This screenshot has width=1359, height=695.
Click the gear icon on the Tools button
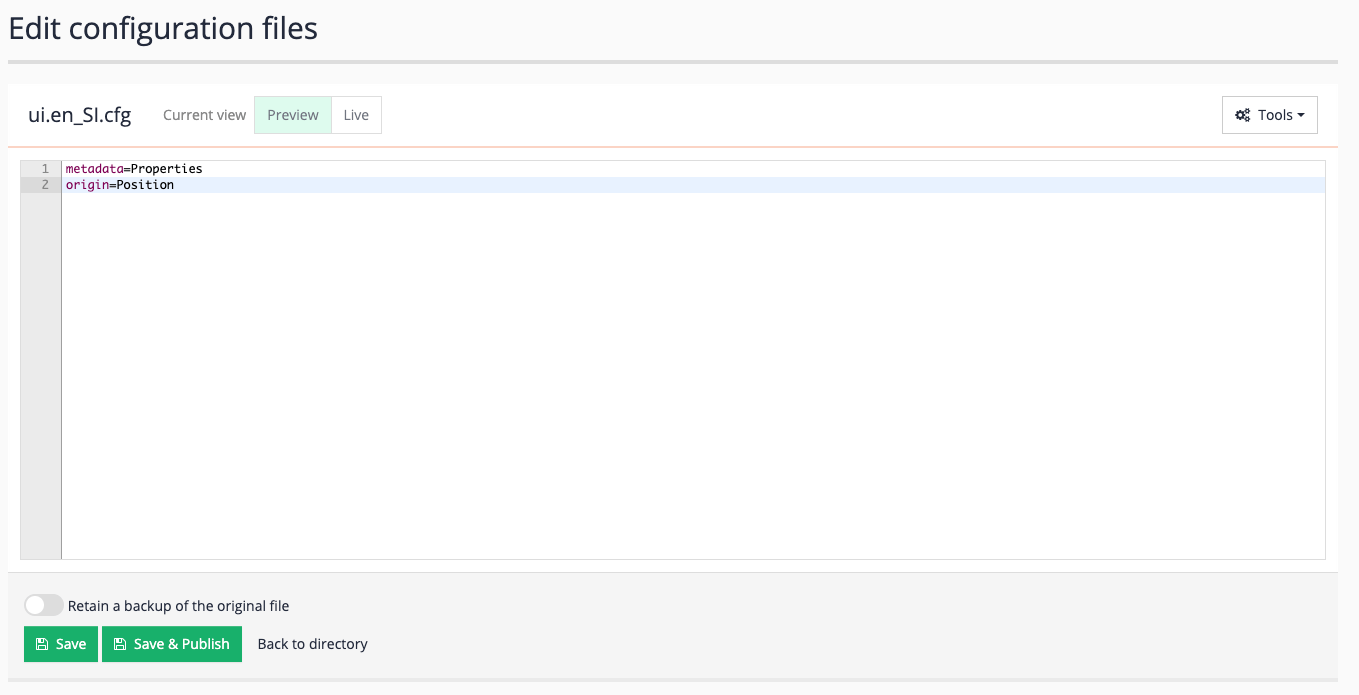point(1243,114)
